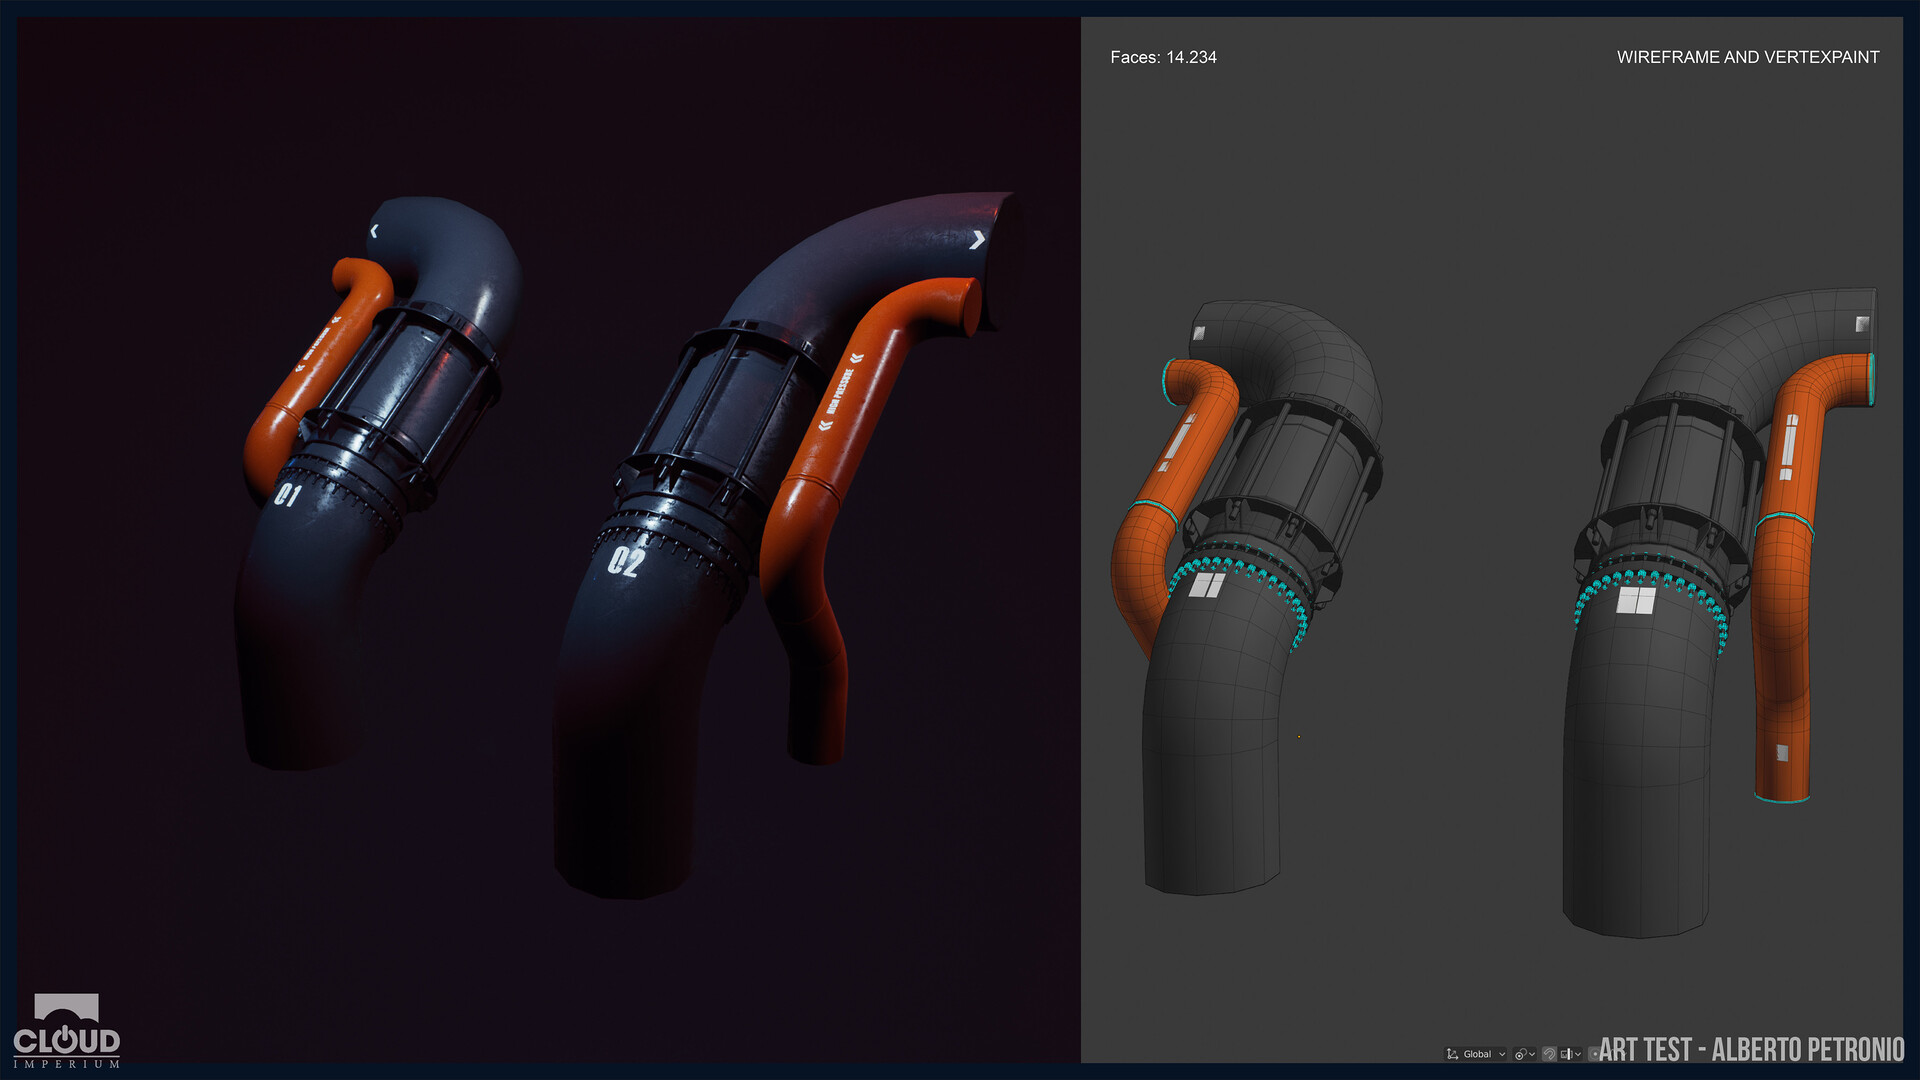Image resolution: width=1920 pixels, height=1080 pixels.
Task: Click the white square at top of right wireframe pipe
Action: pos(1862,324)
